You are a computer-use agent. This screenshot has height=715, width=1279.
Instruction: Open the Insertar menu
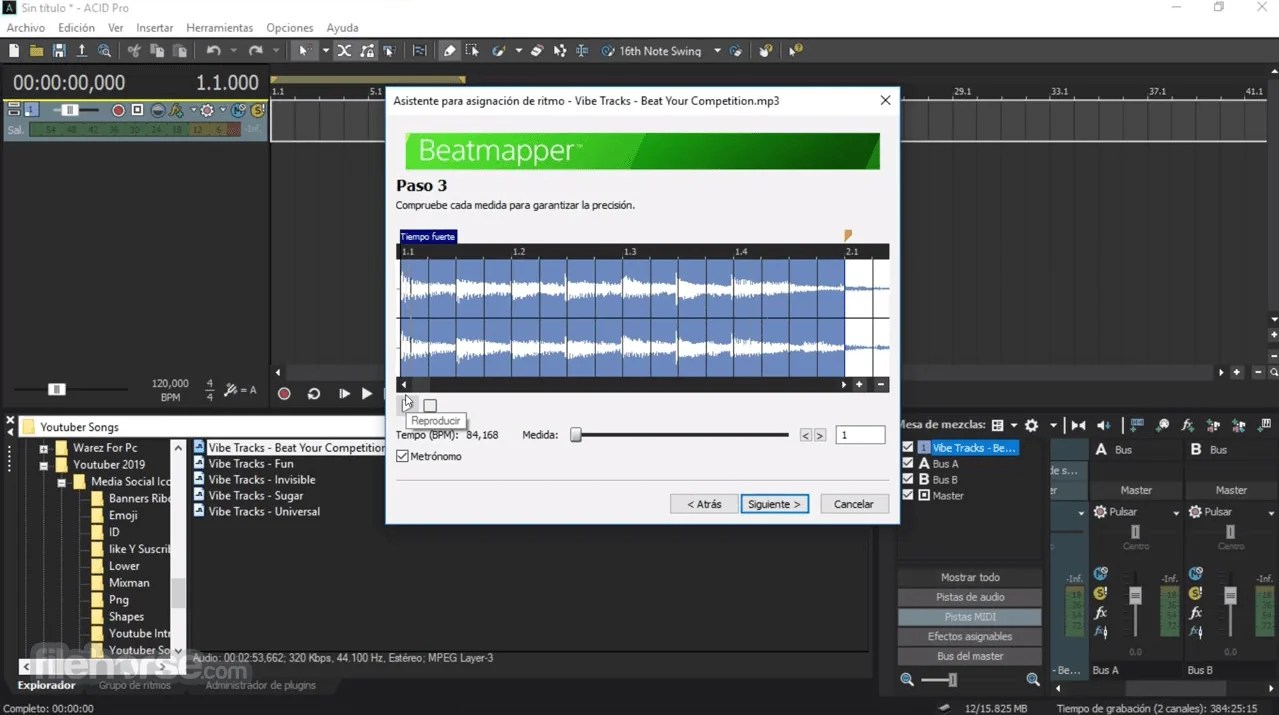click(154, 28)
